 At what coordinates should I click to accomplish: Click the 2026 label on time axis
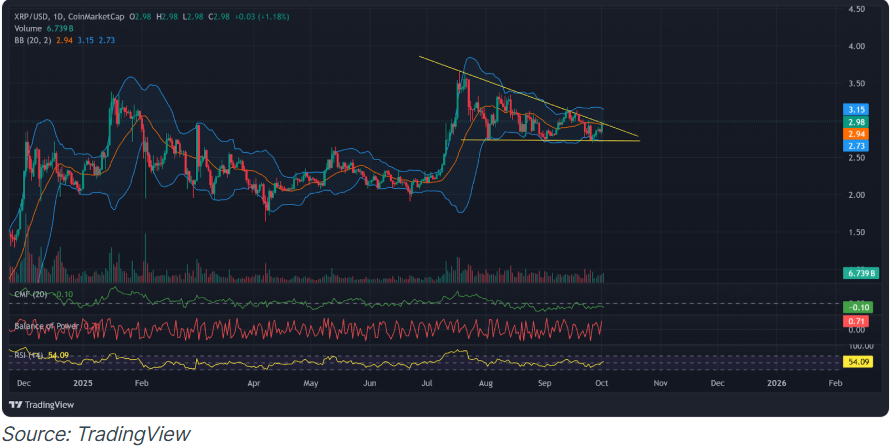point(777,384)
